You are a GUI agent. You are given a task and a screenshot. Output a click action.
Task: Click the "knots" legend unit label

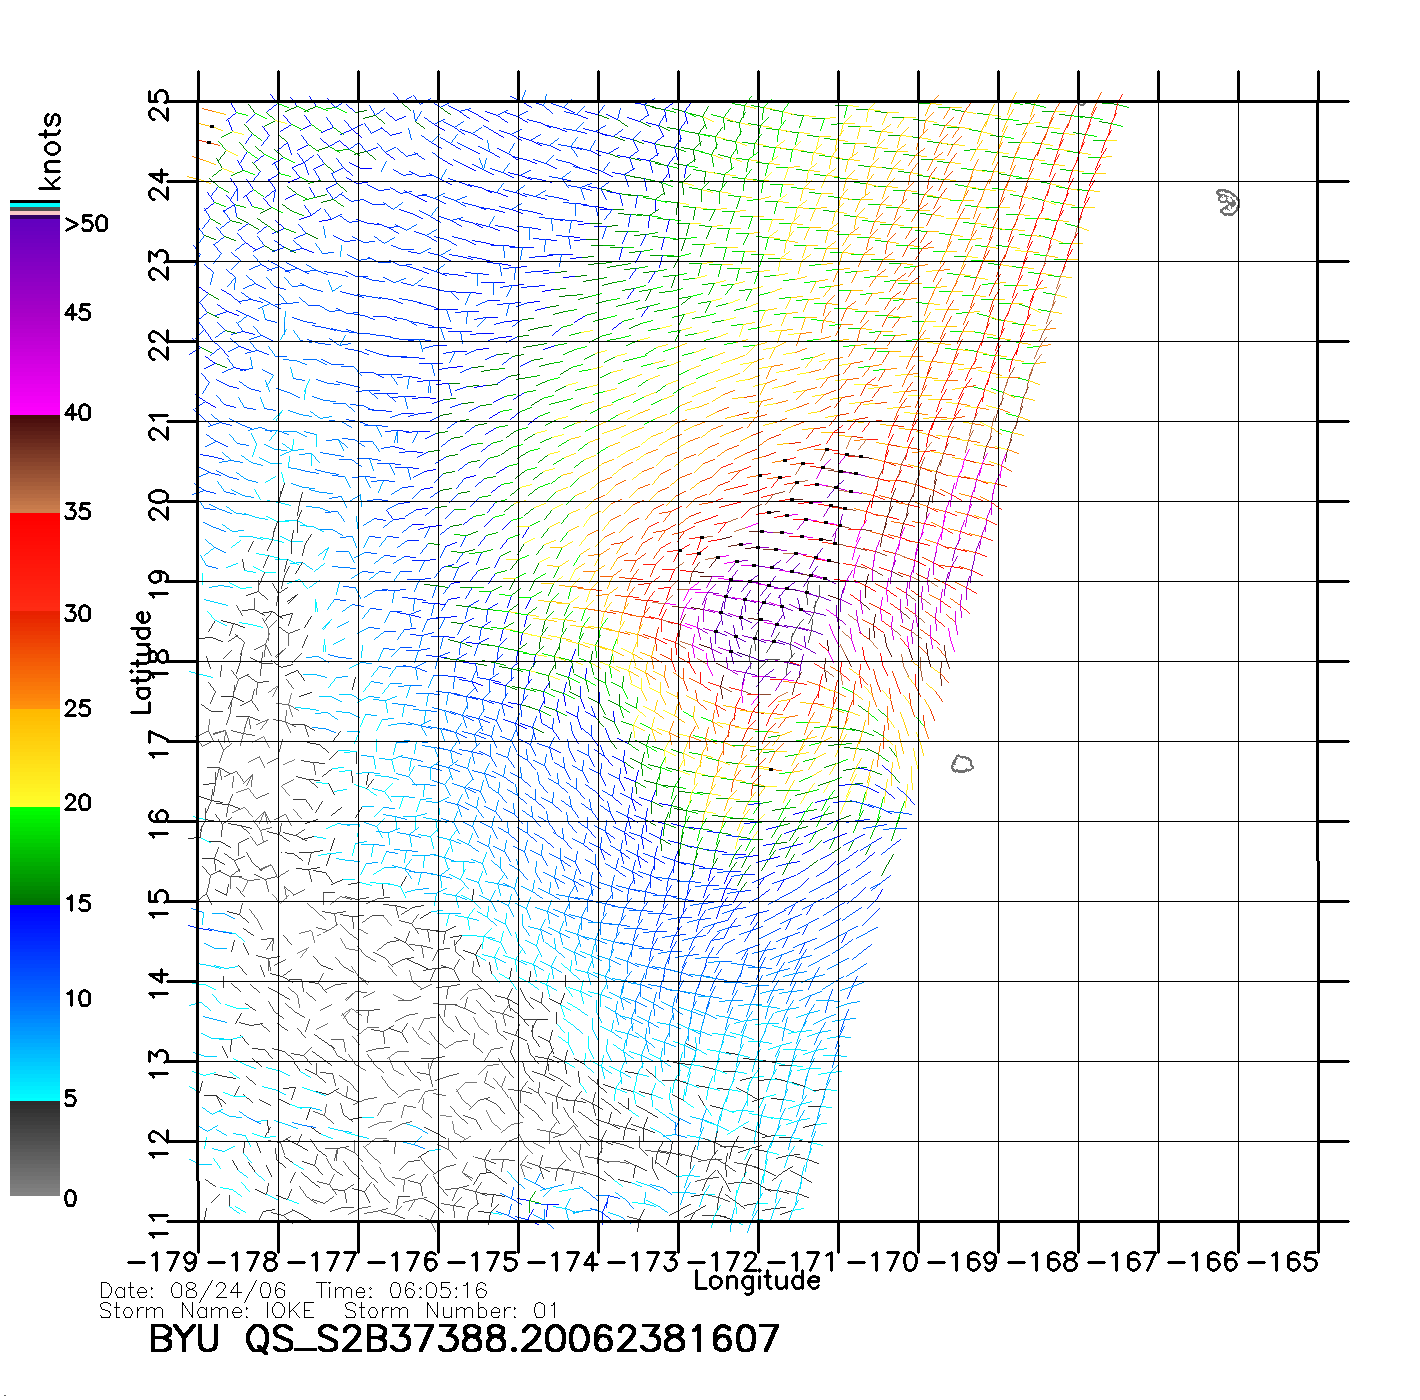pos(50,151)
